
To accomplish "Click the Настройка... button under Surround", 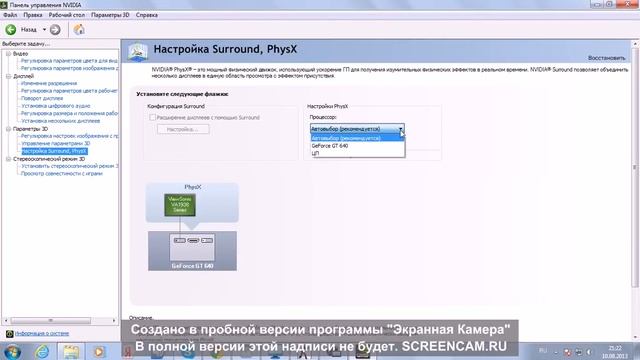I will pos(183,129).
